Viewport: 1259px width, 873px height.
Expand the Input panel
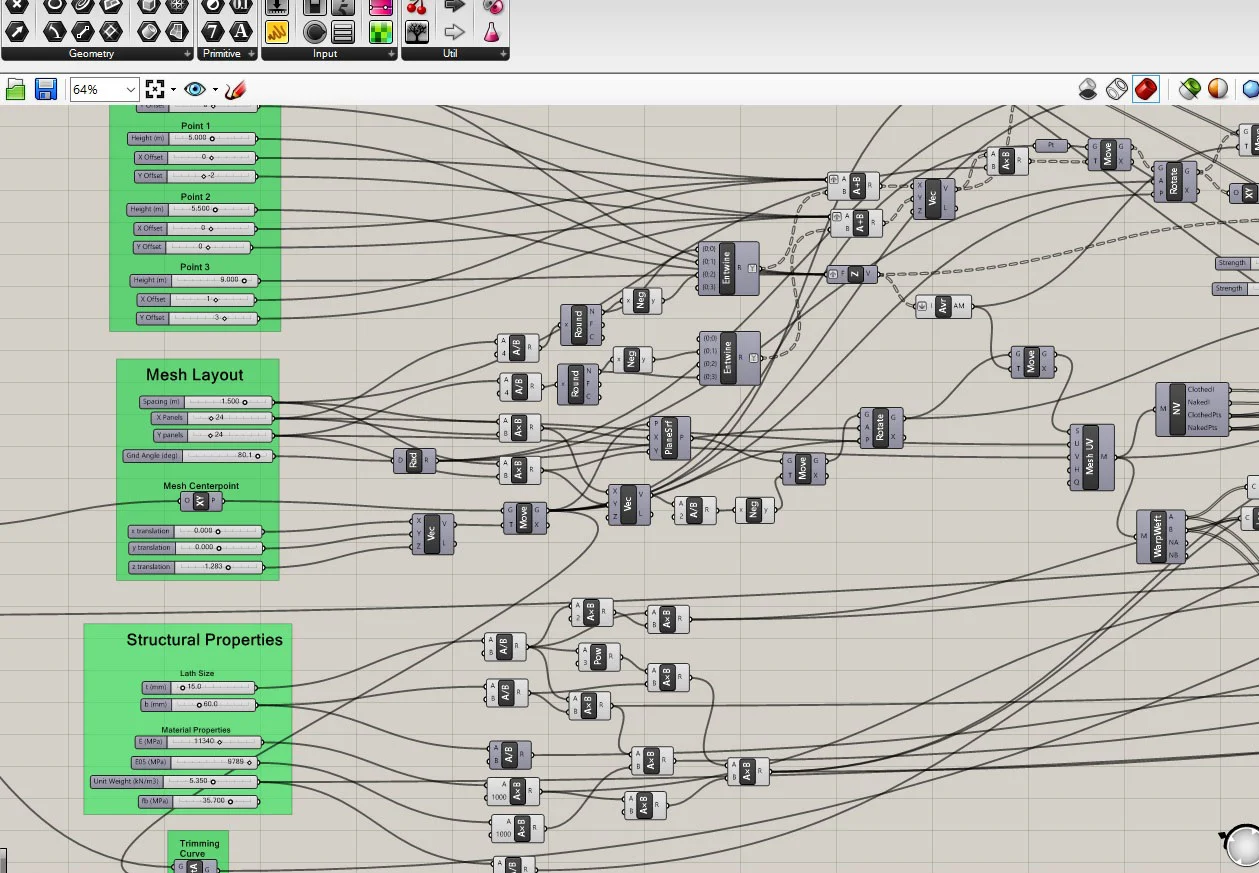pyautogui.click(x=391, y=53)
